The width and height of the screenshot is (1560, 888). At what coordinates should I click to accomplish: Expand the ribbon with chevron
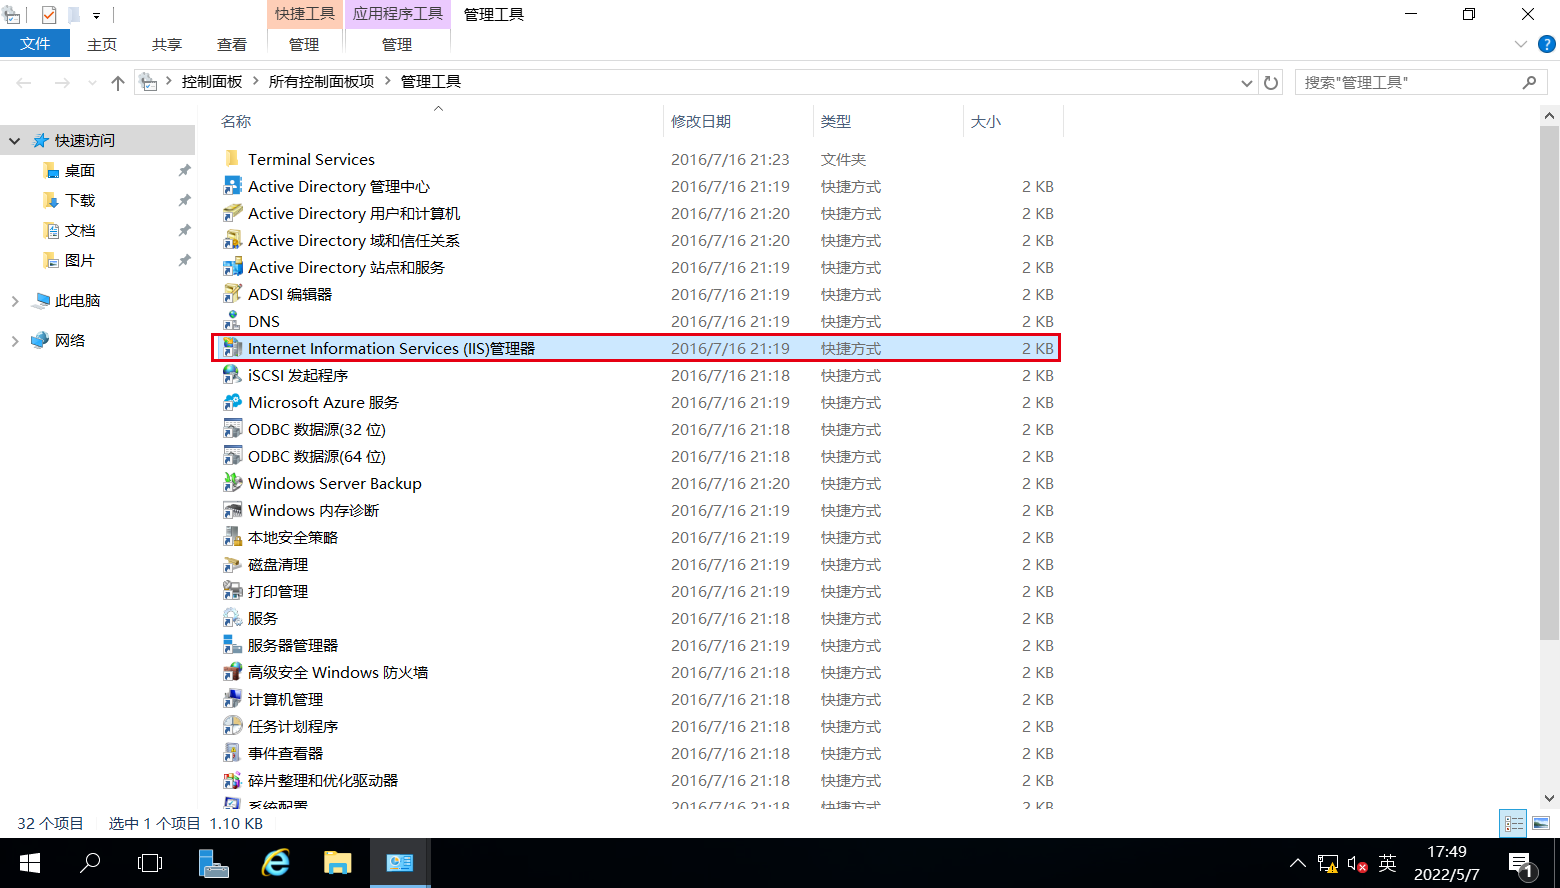tap(1520, 44)
